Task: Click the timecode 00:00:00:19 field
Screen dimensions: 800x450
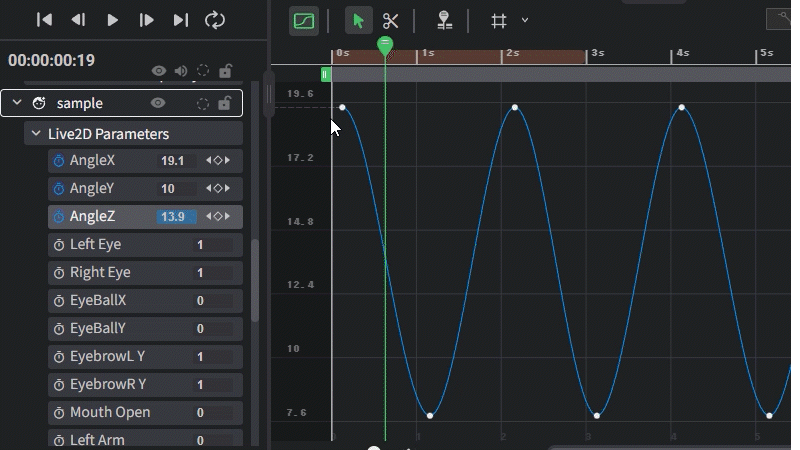Action: click(52, 60)
